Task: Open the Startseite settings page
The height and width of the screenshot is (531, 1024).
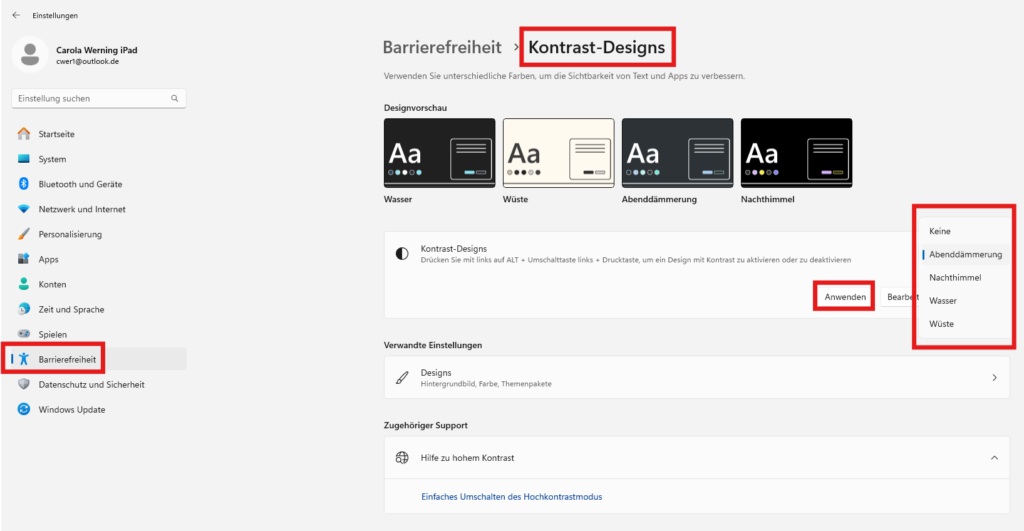Action: pos(99,134)
